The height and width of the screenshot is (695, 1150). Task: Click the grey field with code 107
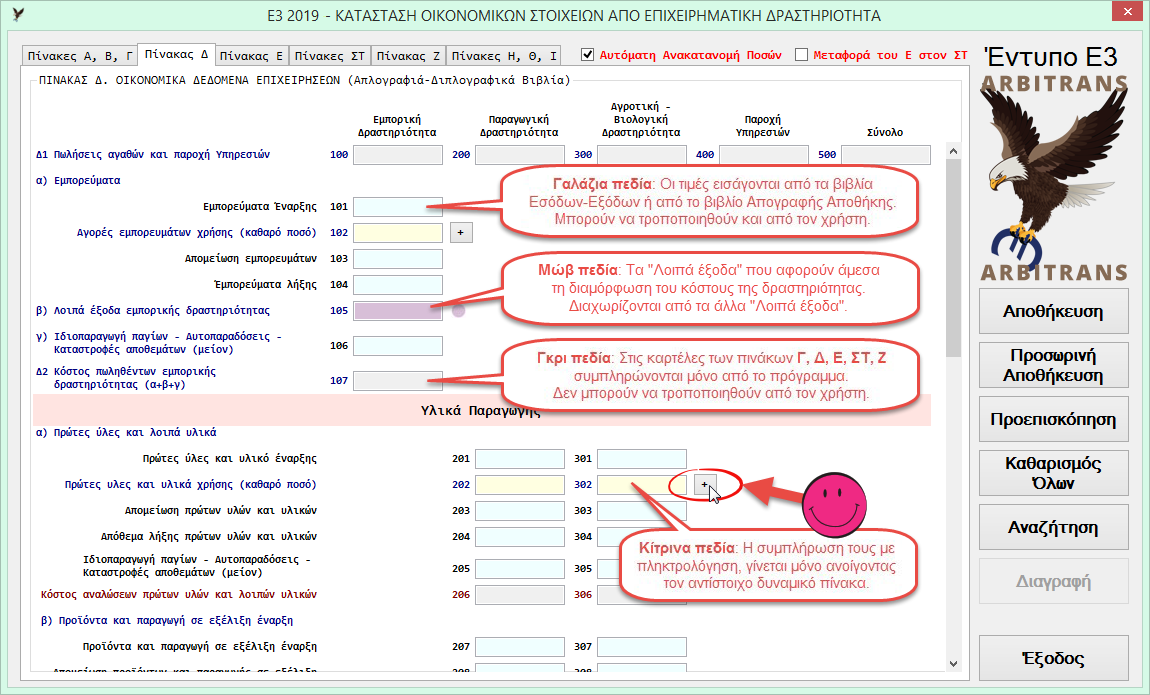[x=398, y=380]
